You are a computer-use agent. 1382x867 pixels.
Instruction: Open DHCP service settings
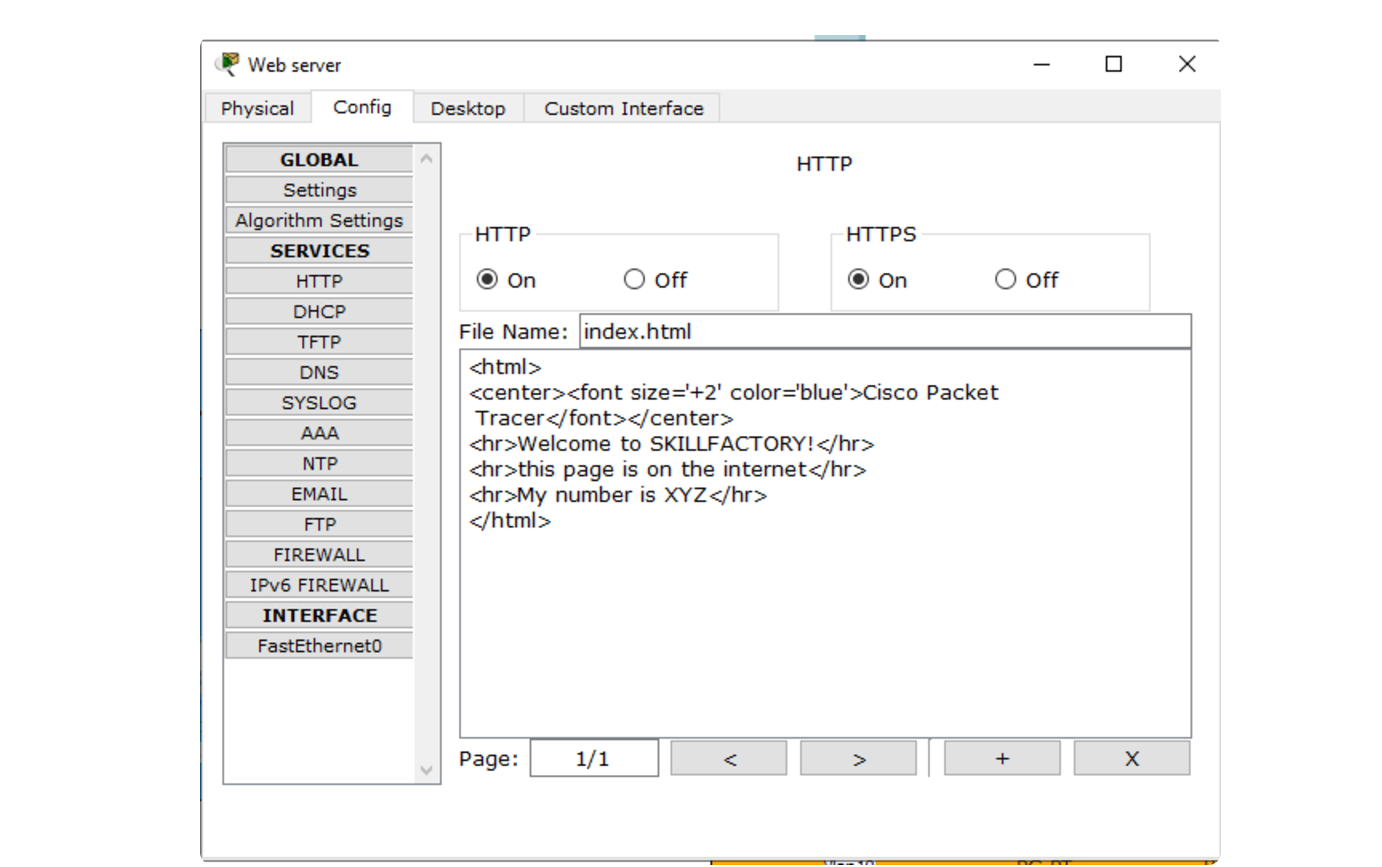coord(319,312)
